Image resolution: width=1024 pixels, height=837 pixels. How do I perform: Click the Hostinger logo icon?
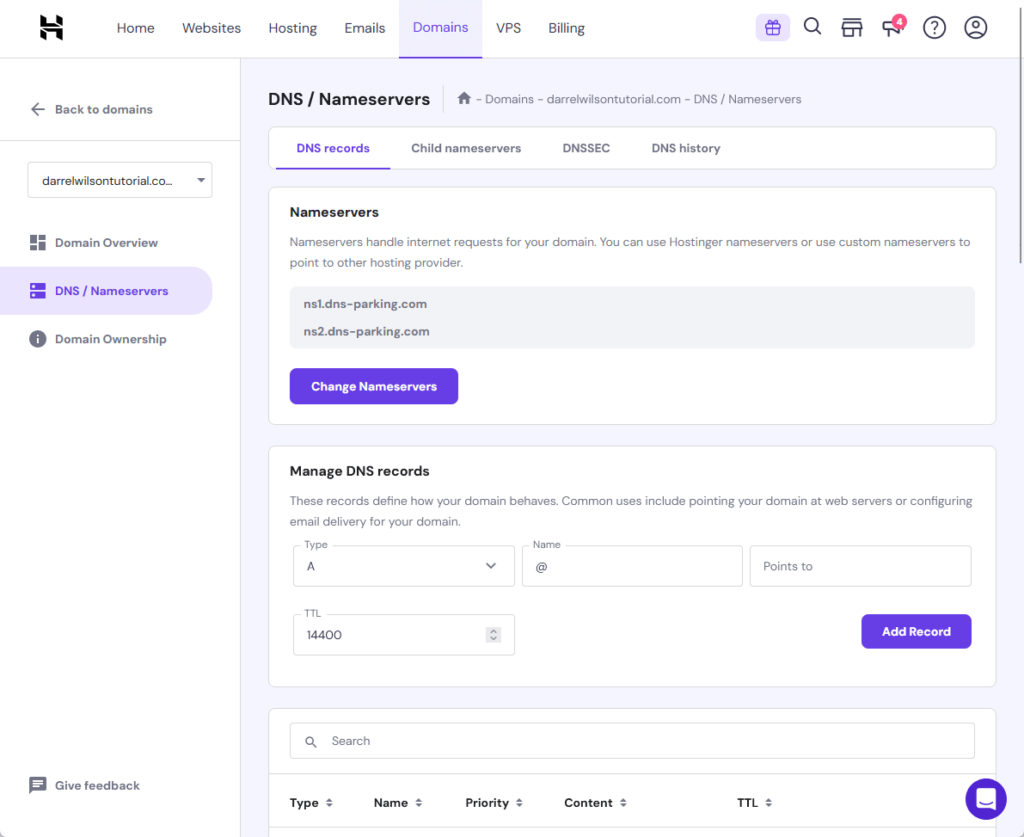(51, 27)
